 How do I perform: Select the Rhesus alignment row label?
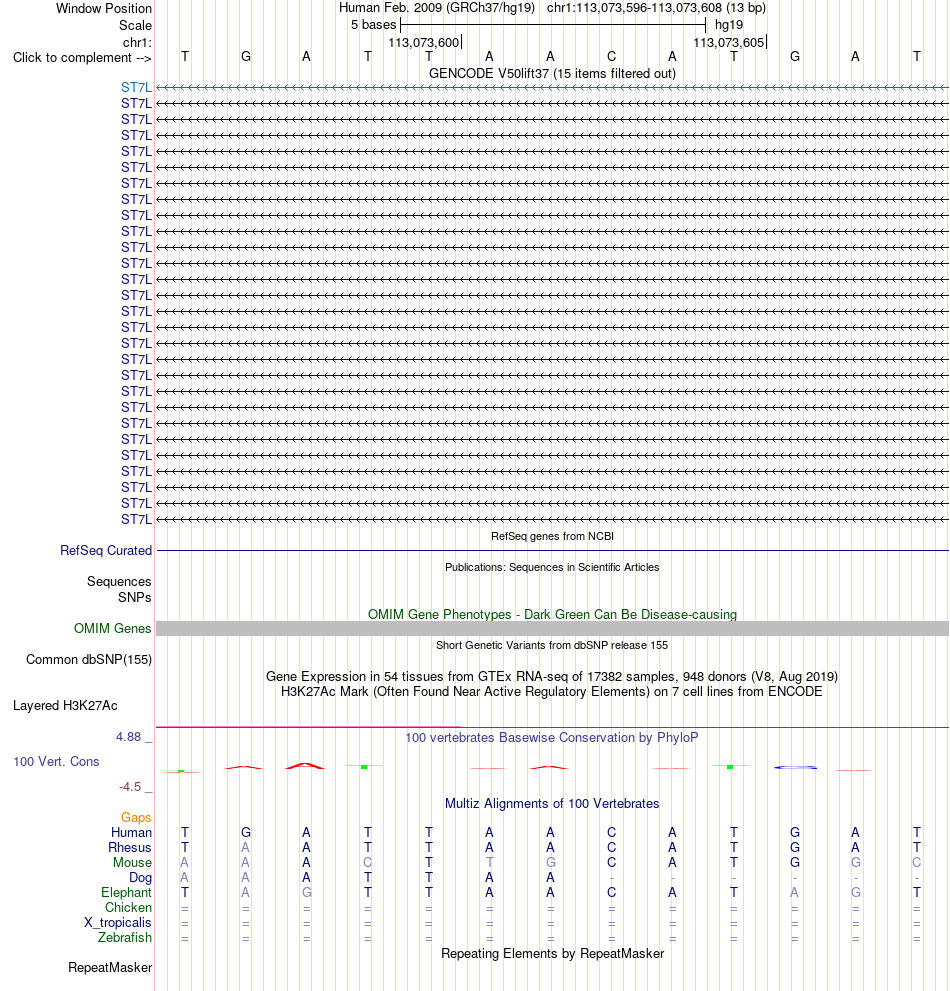click(130, 848)
